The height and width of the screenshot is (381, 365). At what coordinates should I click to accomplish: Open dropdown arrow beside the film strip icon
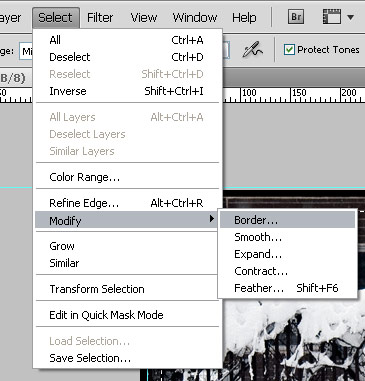click(350, 17)
